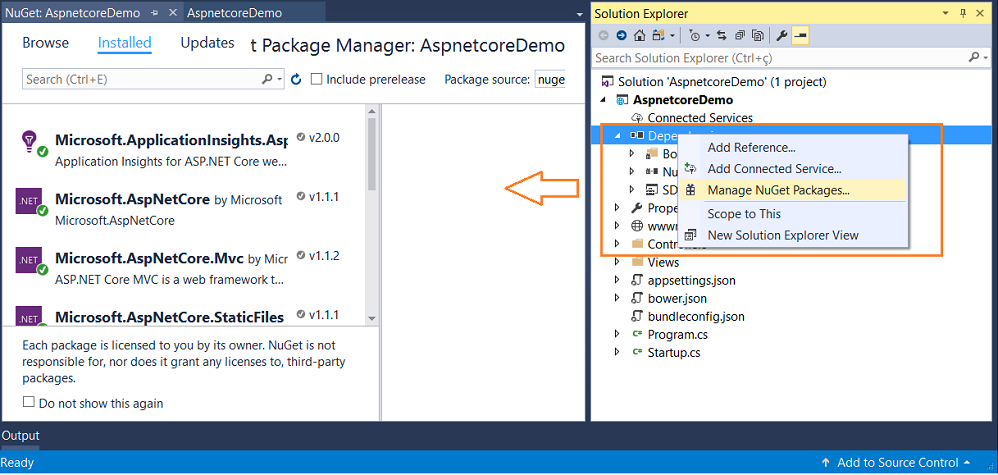Expand the Views folder node
This screenshot has width=998, height=475.
pos(616,262)
